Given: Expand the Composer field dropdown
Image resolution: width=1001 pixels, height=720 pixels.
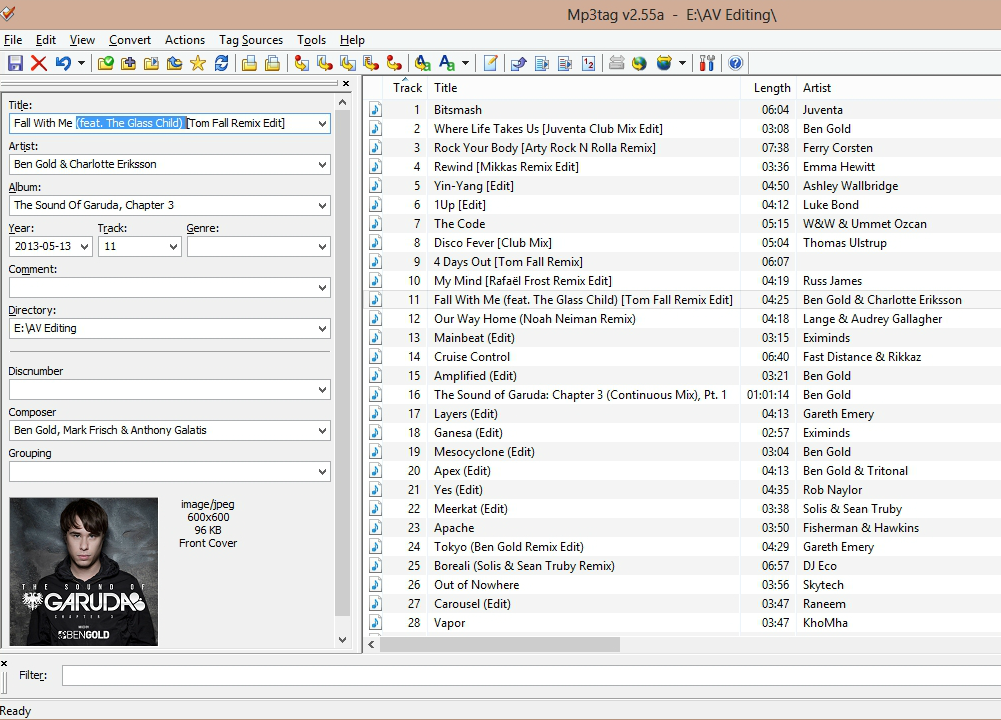Looking at the screenshot, I should coord(322,431).
